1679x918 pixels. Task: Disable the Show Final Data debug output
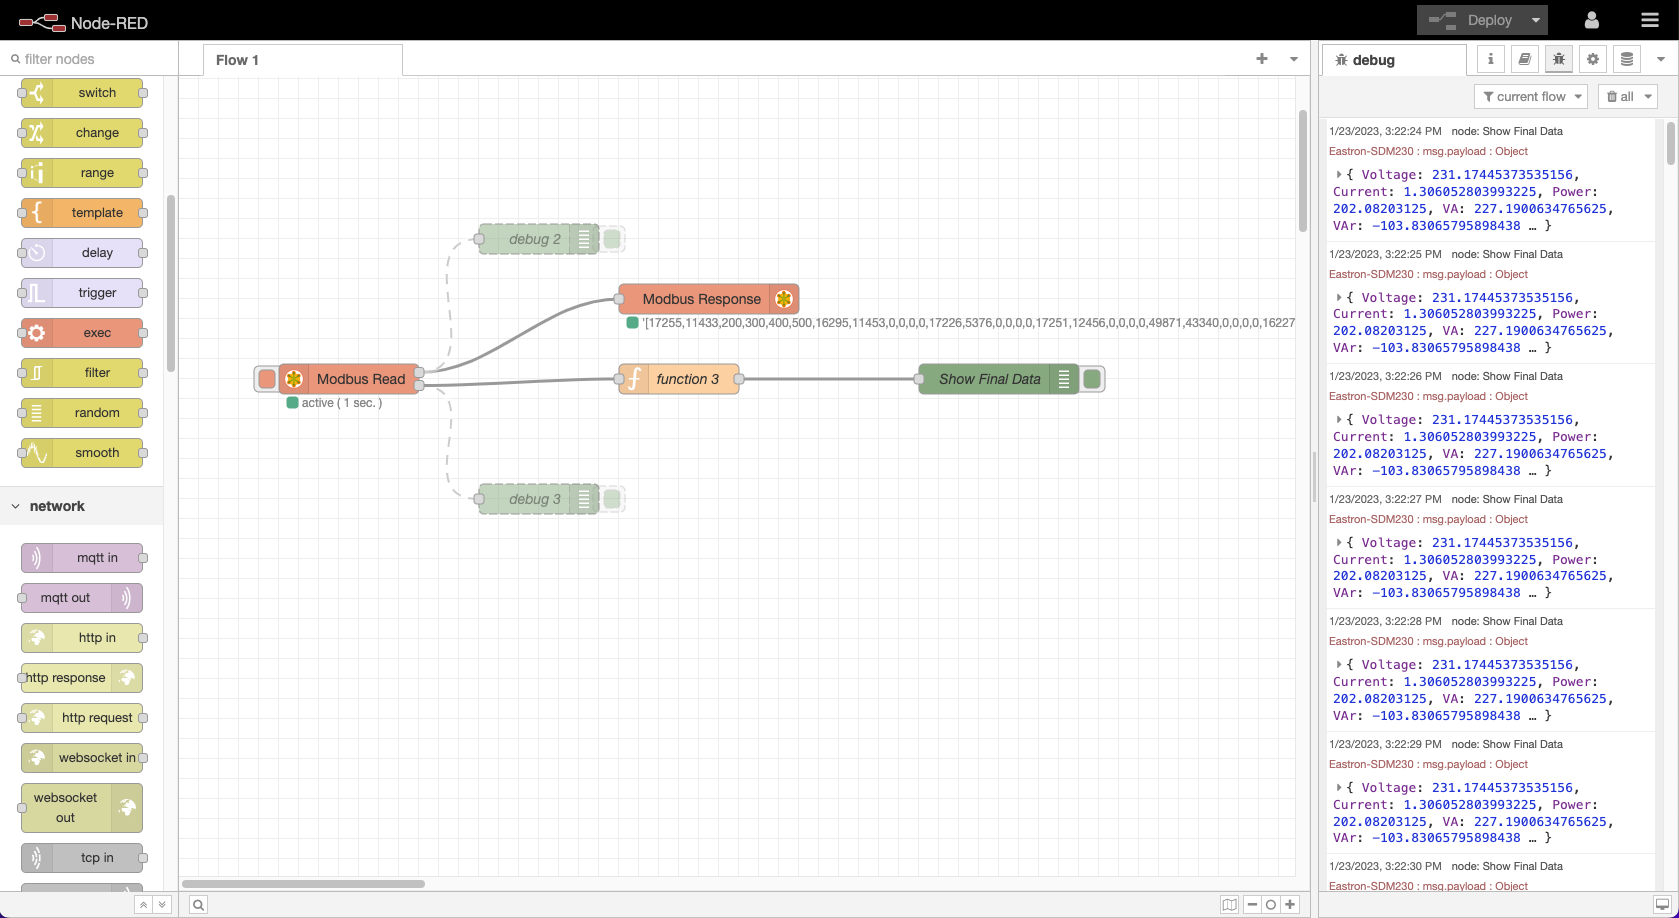[1091, 379]
